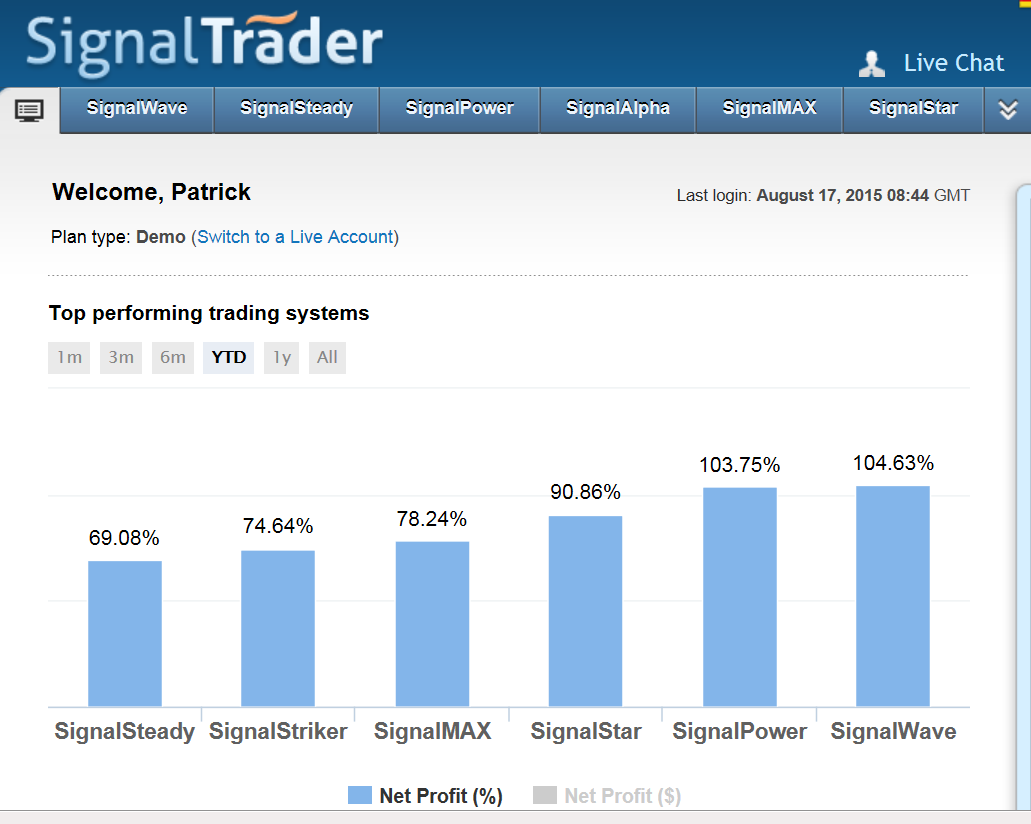Screen dimensions: 1031x824
Task: Click the 103.75% value label
Action: point(740,465)
